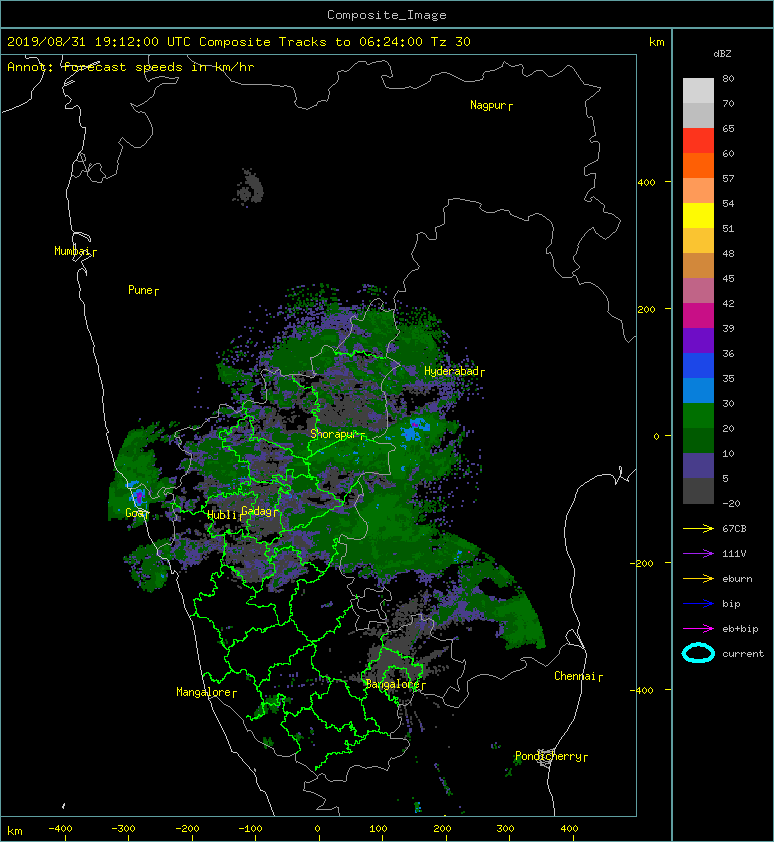Click the dark gray -20 dBZ swatch
Viewport: 774px width, 842px height.
click(698, 491)
